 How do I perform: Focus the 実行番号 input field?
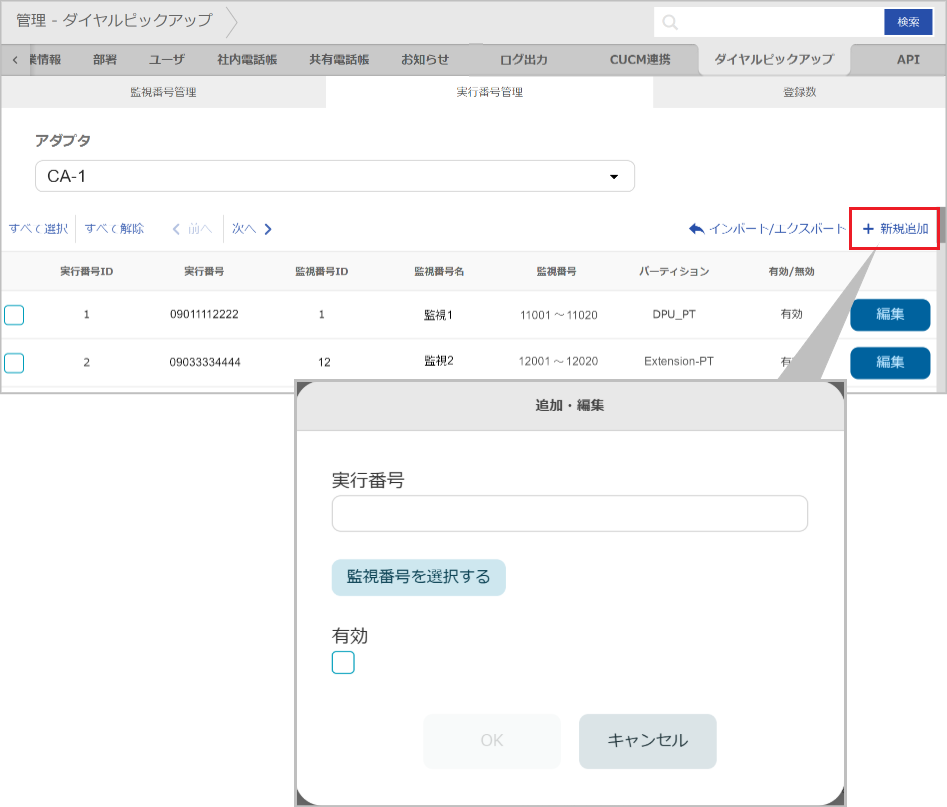point(569,513)
